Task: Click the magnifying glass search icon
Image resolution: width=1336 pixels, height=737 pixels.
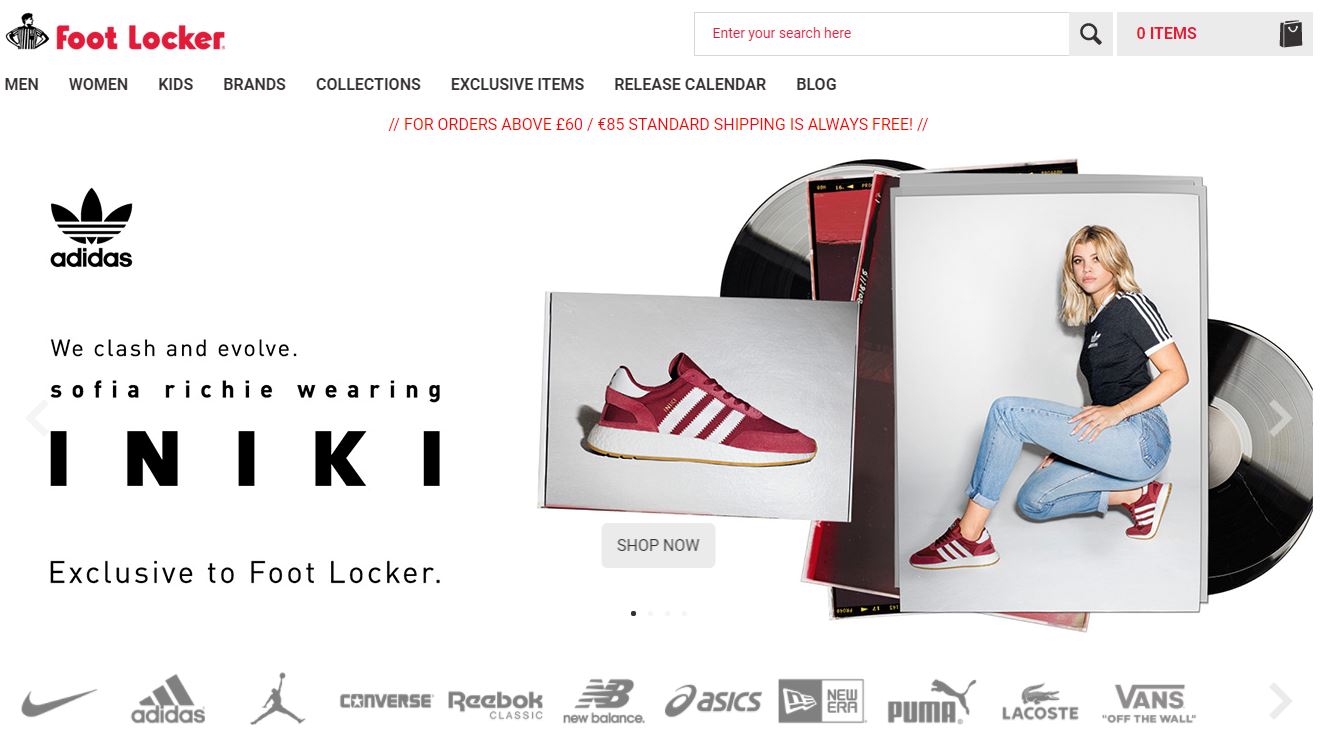Action: click(1090, 34)
